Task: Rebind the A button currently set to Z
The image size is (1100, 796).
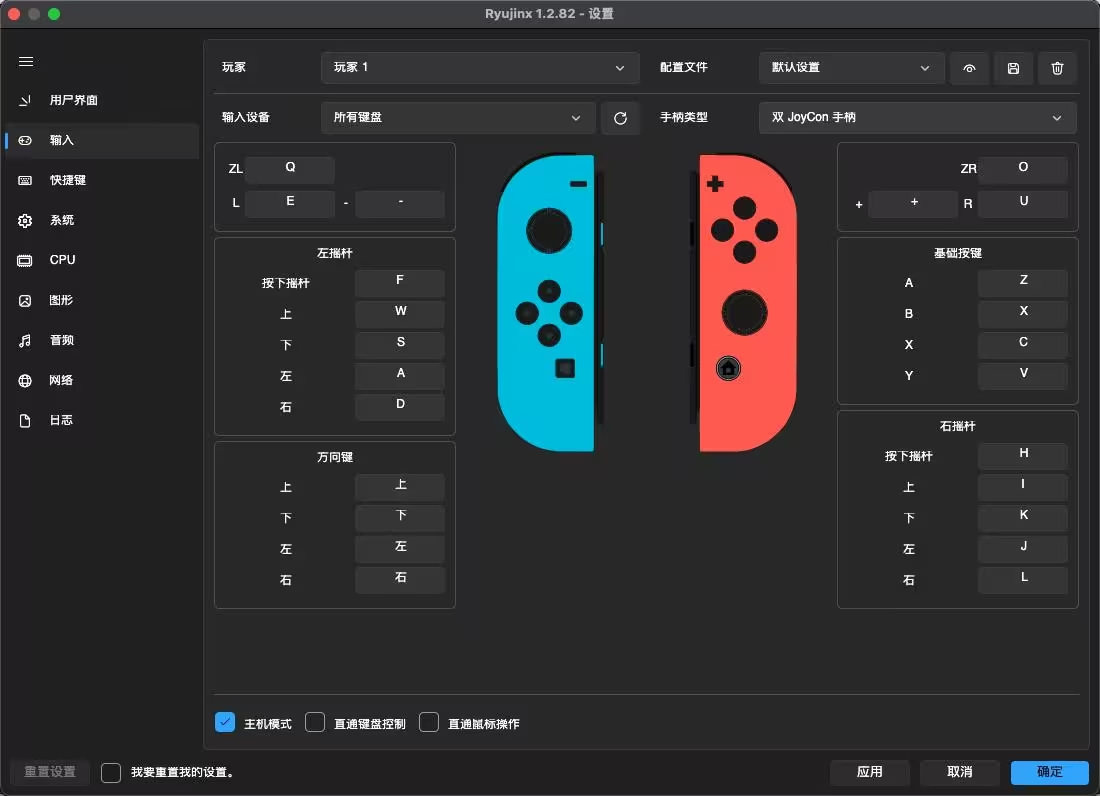Action: pos(1022,282)
